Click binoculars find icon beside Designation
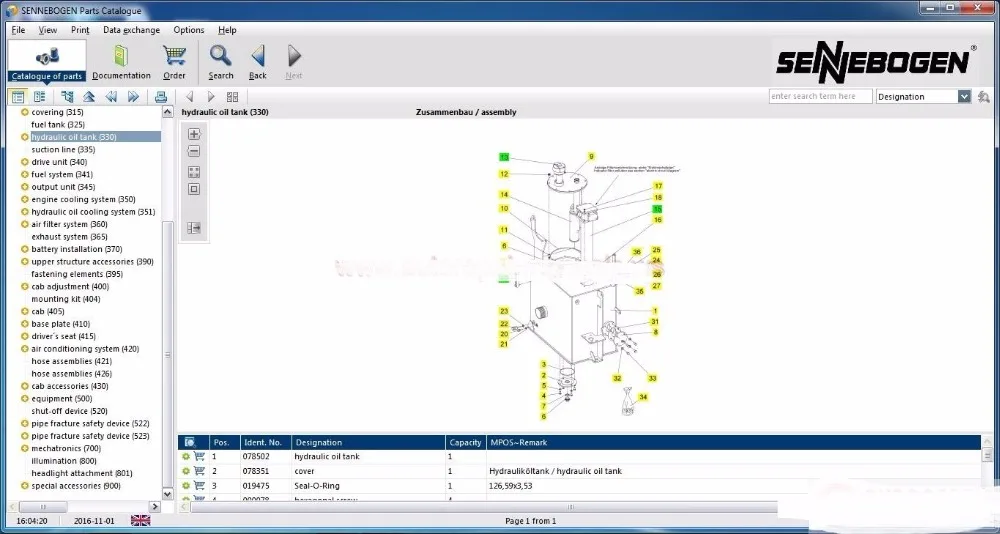The width and height of the screenshot is (1000, 534). pos(983,96)
